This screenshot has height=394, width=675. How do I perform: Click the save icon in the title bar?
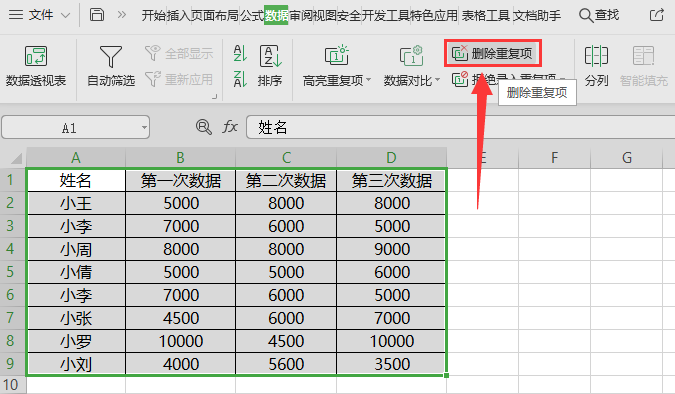tap(97, 15)
